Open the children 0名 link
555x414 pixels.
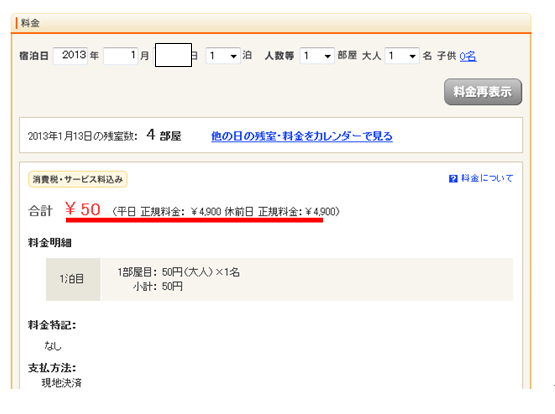pos(468,56)
